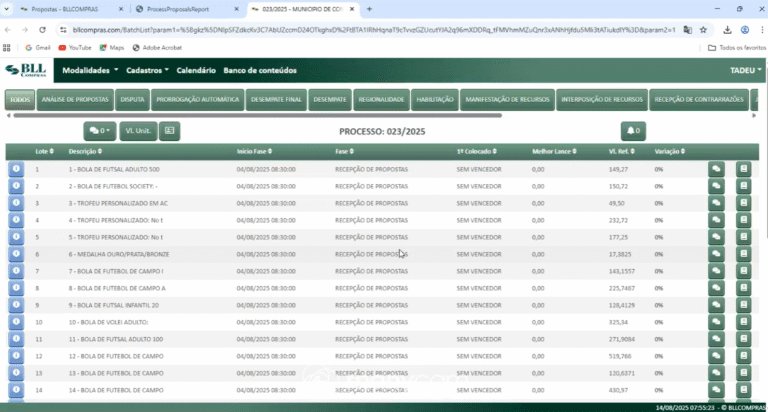Sort table by Início Fase column
768x412 pixels.
(x=254, y=151)
